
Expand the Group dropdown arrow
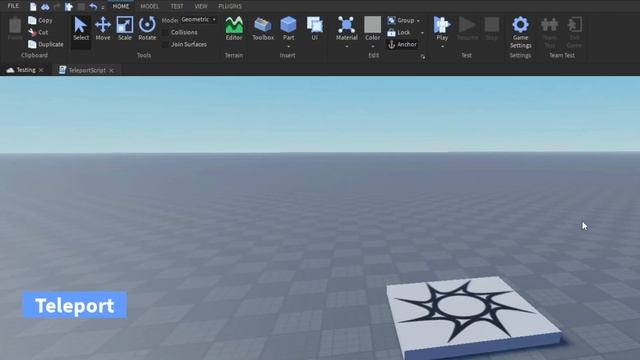coord(418,20)
